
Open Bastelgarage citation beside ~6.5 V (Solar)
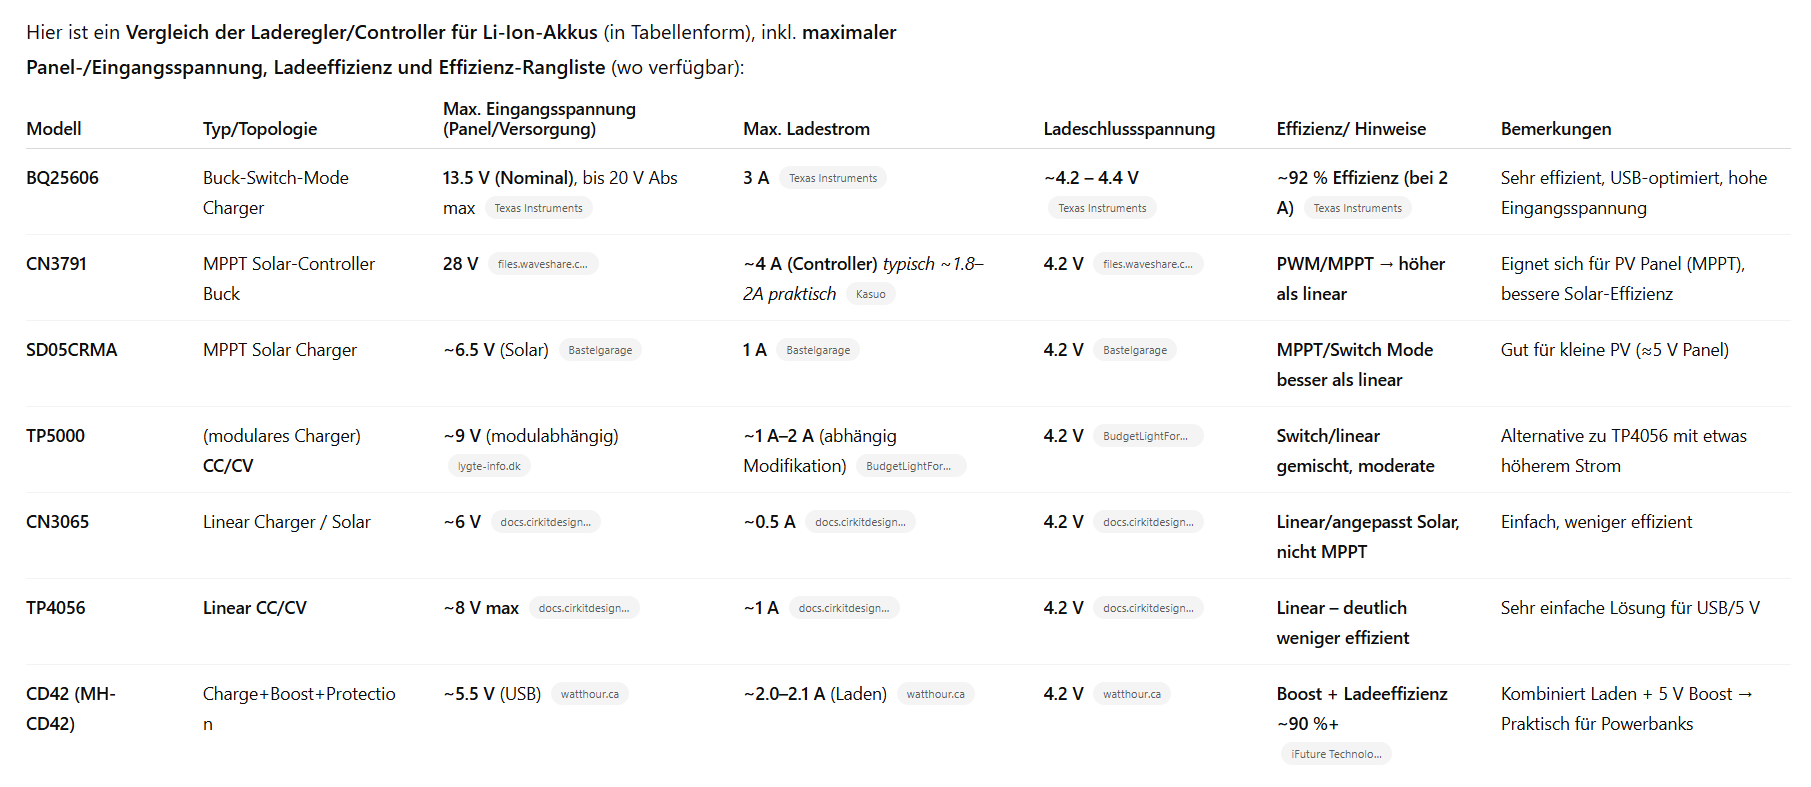600,350
